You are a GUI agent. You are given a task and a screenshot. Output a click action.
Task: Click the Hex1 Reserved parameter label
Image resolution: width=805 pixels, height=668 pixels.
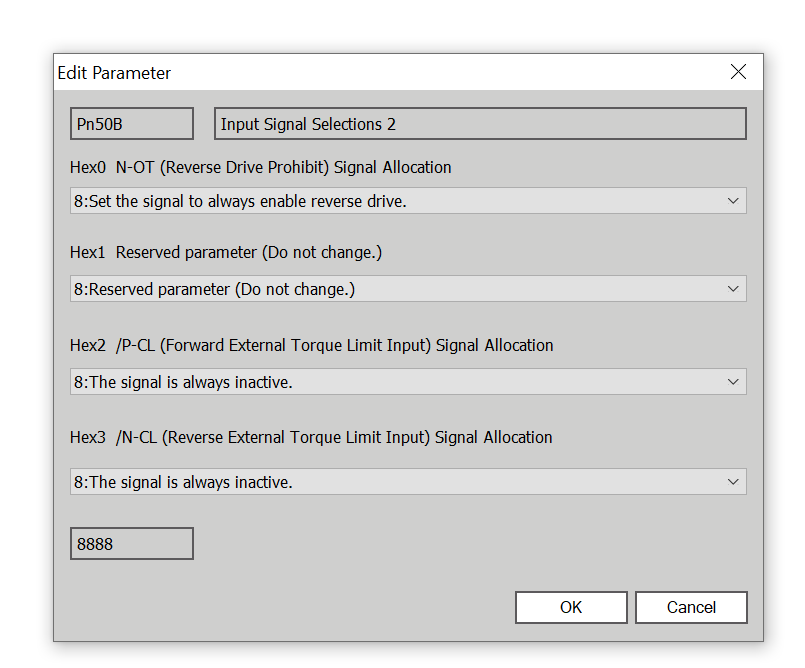(x=226, y=253)
